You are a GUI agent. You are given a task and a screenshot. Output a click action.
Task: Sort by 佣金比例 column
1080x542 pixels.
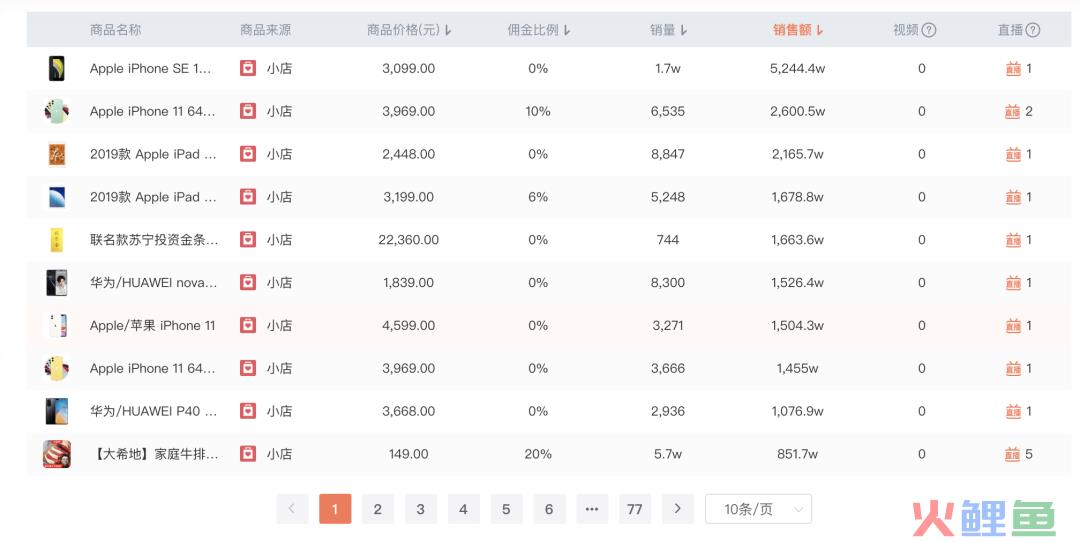coord(539,30)
